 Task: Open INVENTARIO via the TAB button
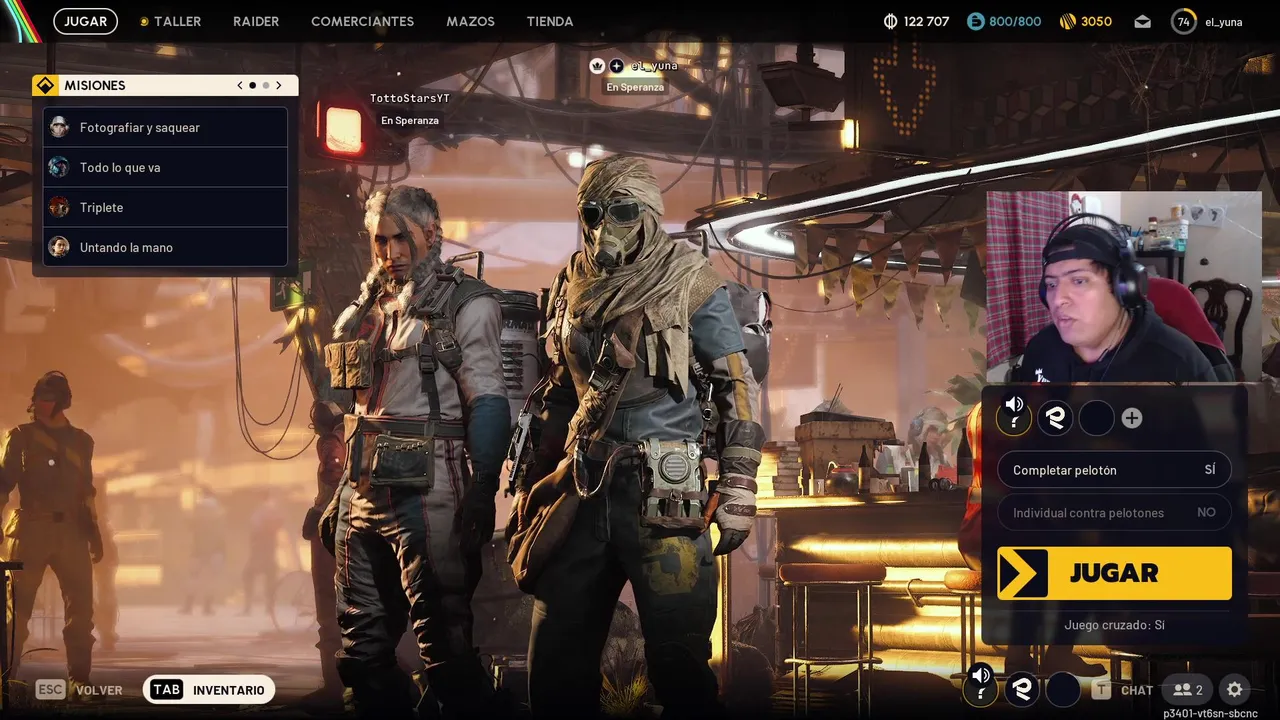tap(209, 690)
